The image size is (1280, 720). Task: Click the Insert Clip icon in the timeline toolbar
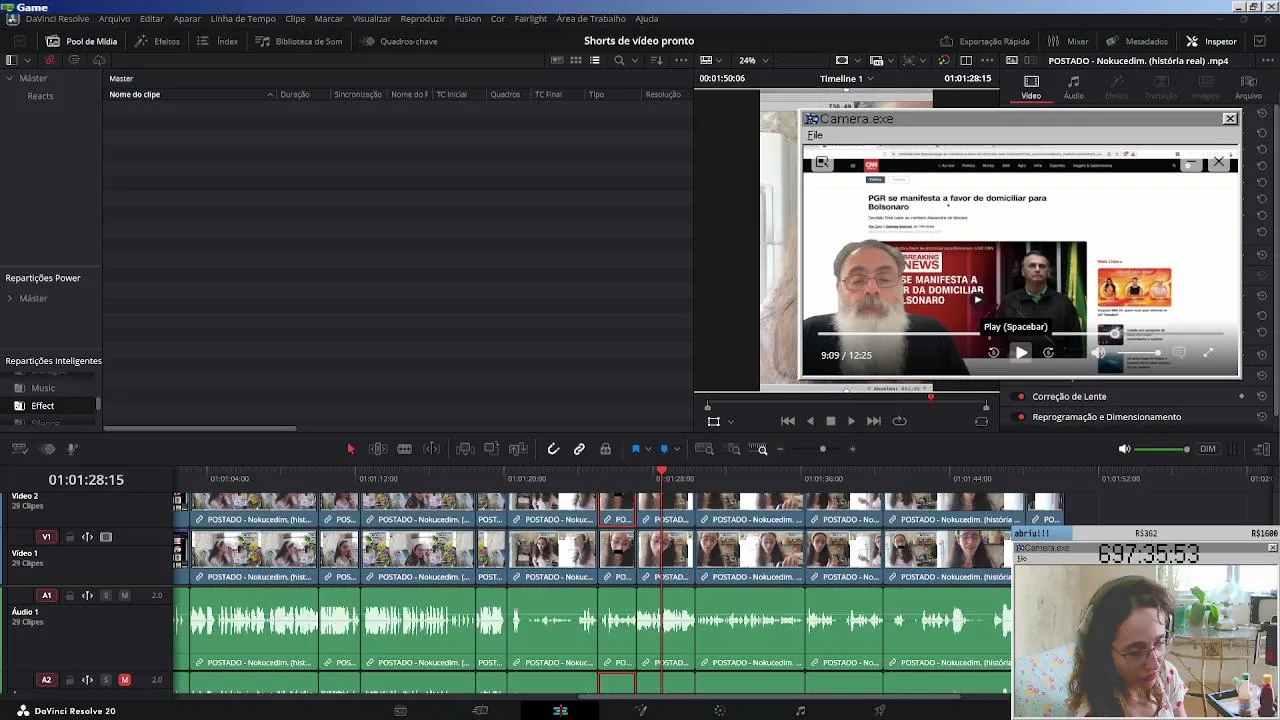tap(464, 449)
